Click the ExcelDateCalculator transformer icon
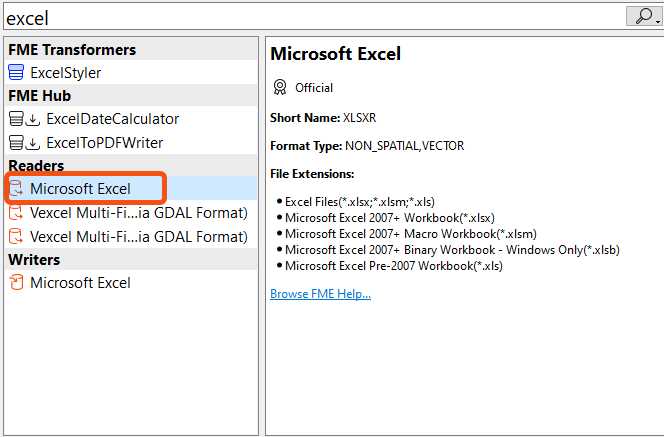The width and height of the screenshot is (664, 437). tap(16, 119)
